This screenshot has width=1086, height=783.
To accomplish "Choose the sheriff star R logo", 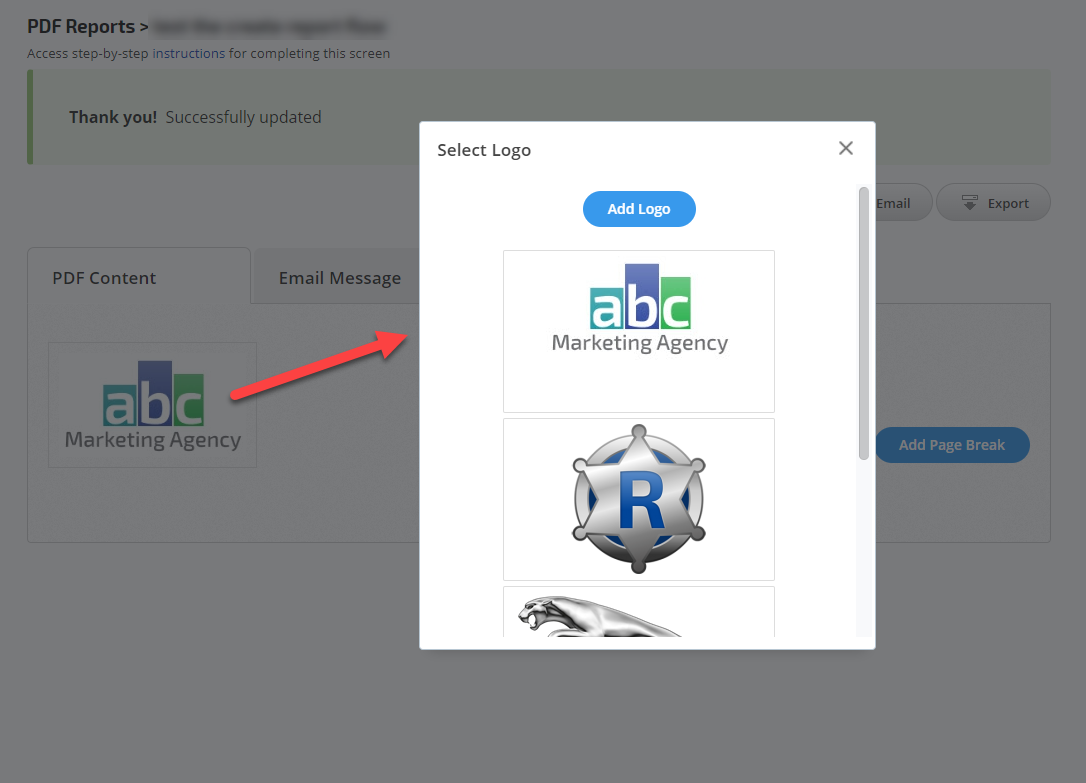I will point(639,499).
